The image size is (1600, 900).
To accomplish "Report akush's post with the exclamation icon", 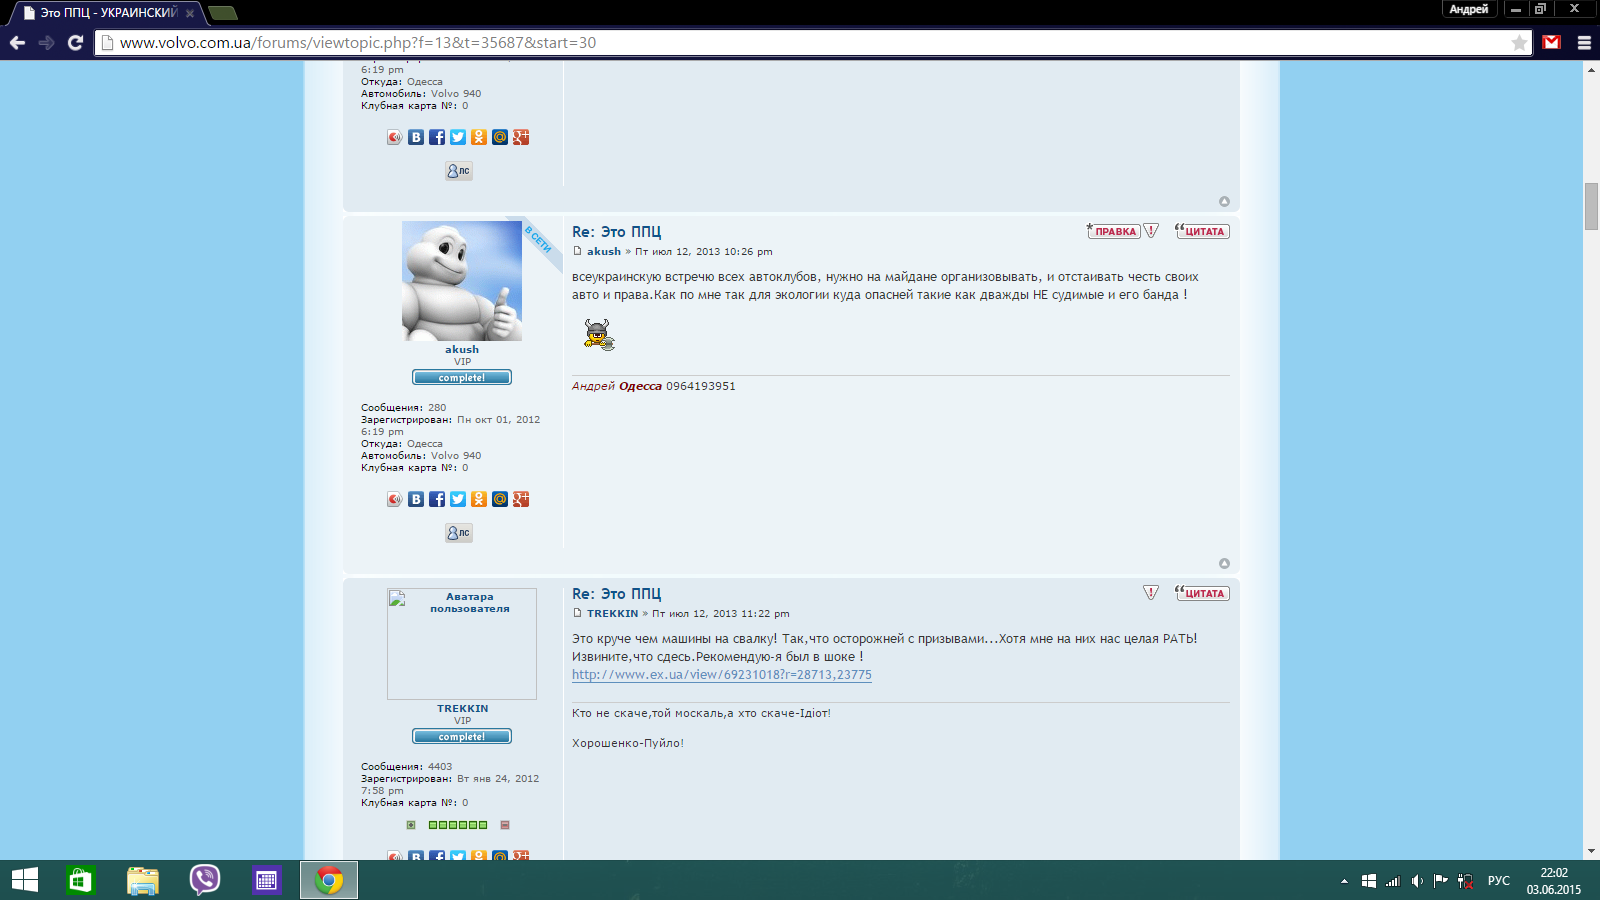I will point(1151,231).
